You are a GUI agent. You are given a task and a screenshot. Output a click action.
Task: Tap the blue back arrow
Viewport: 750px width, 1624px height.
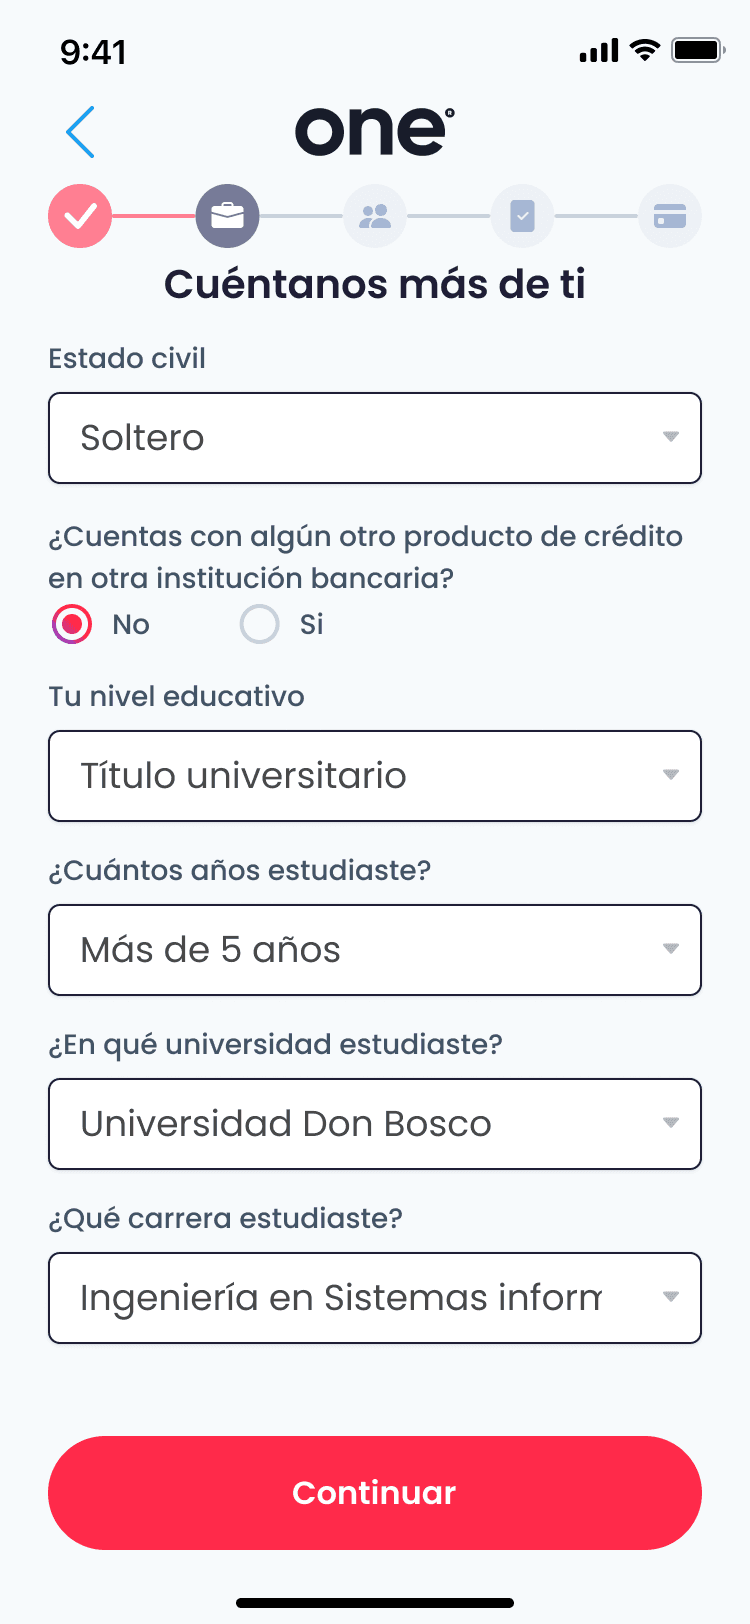pyautogui.click(x=80, y=132)
